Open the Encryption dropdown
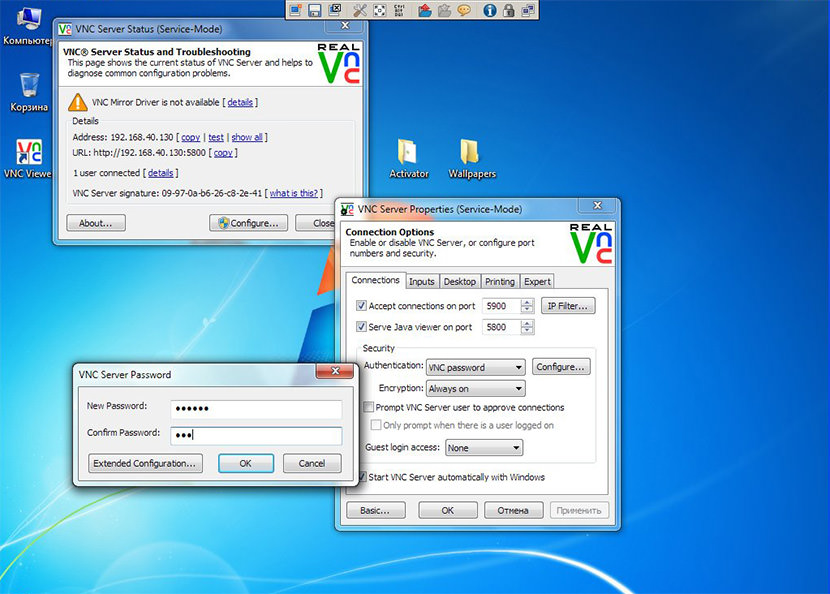The width and height of the screenshot is (830, 594). (x=475, y=389)
